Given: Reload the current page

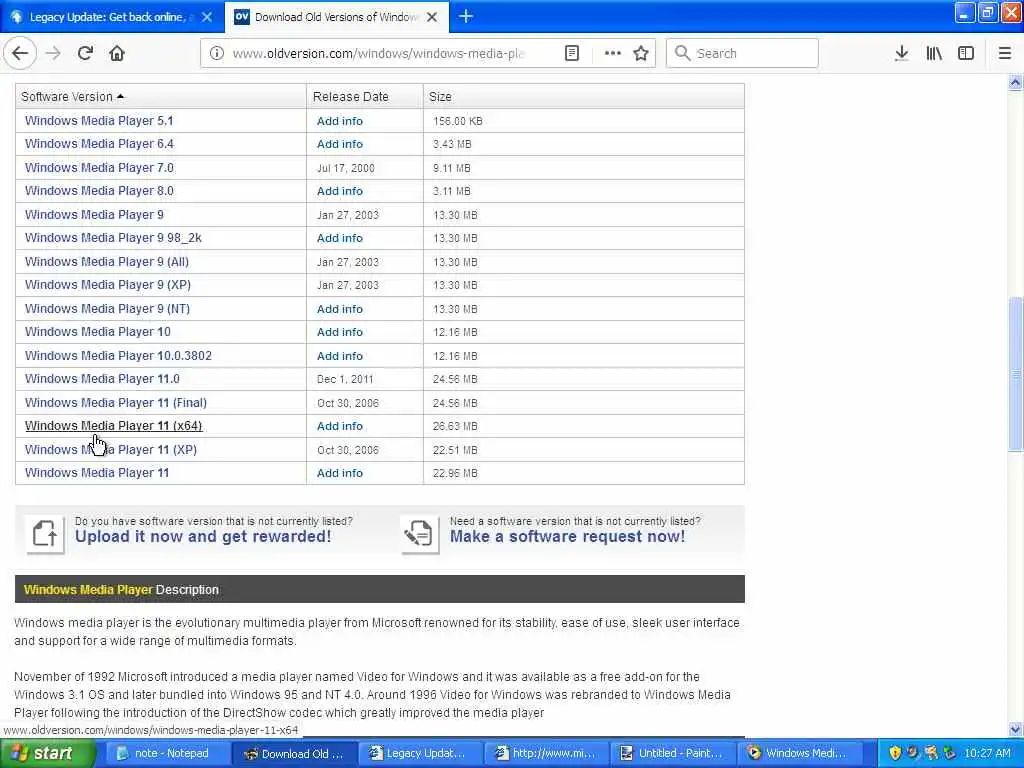Looking at the screenshot, I should [x=86, y=53].
